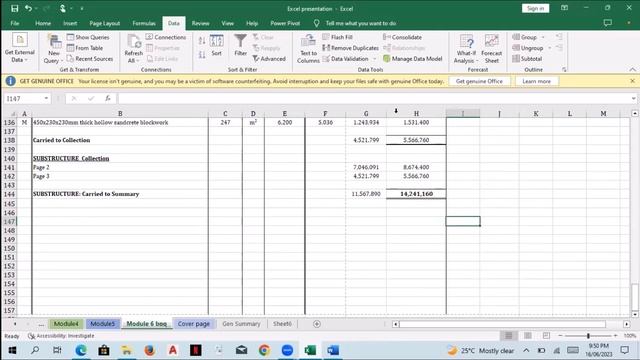Image resolution: width=640 pixels, height=360 pixels.
Task: Switch to Power Pivot tab
Action: click(x=285, y=23)
